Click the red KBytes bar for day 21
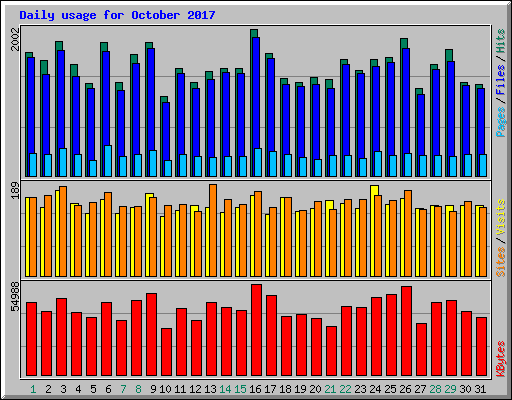 coord(332,351)
